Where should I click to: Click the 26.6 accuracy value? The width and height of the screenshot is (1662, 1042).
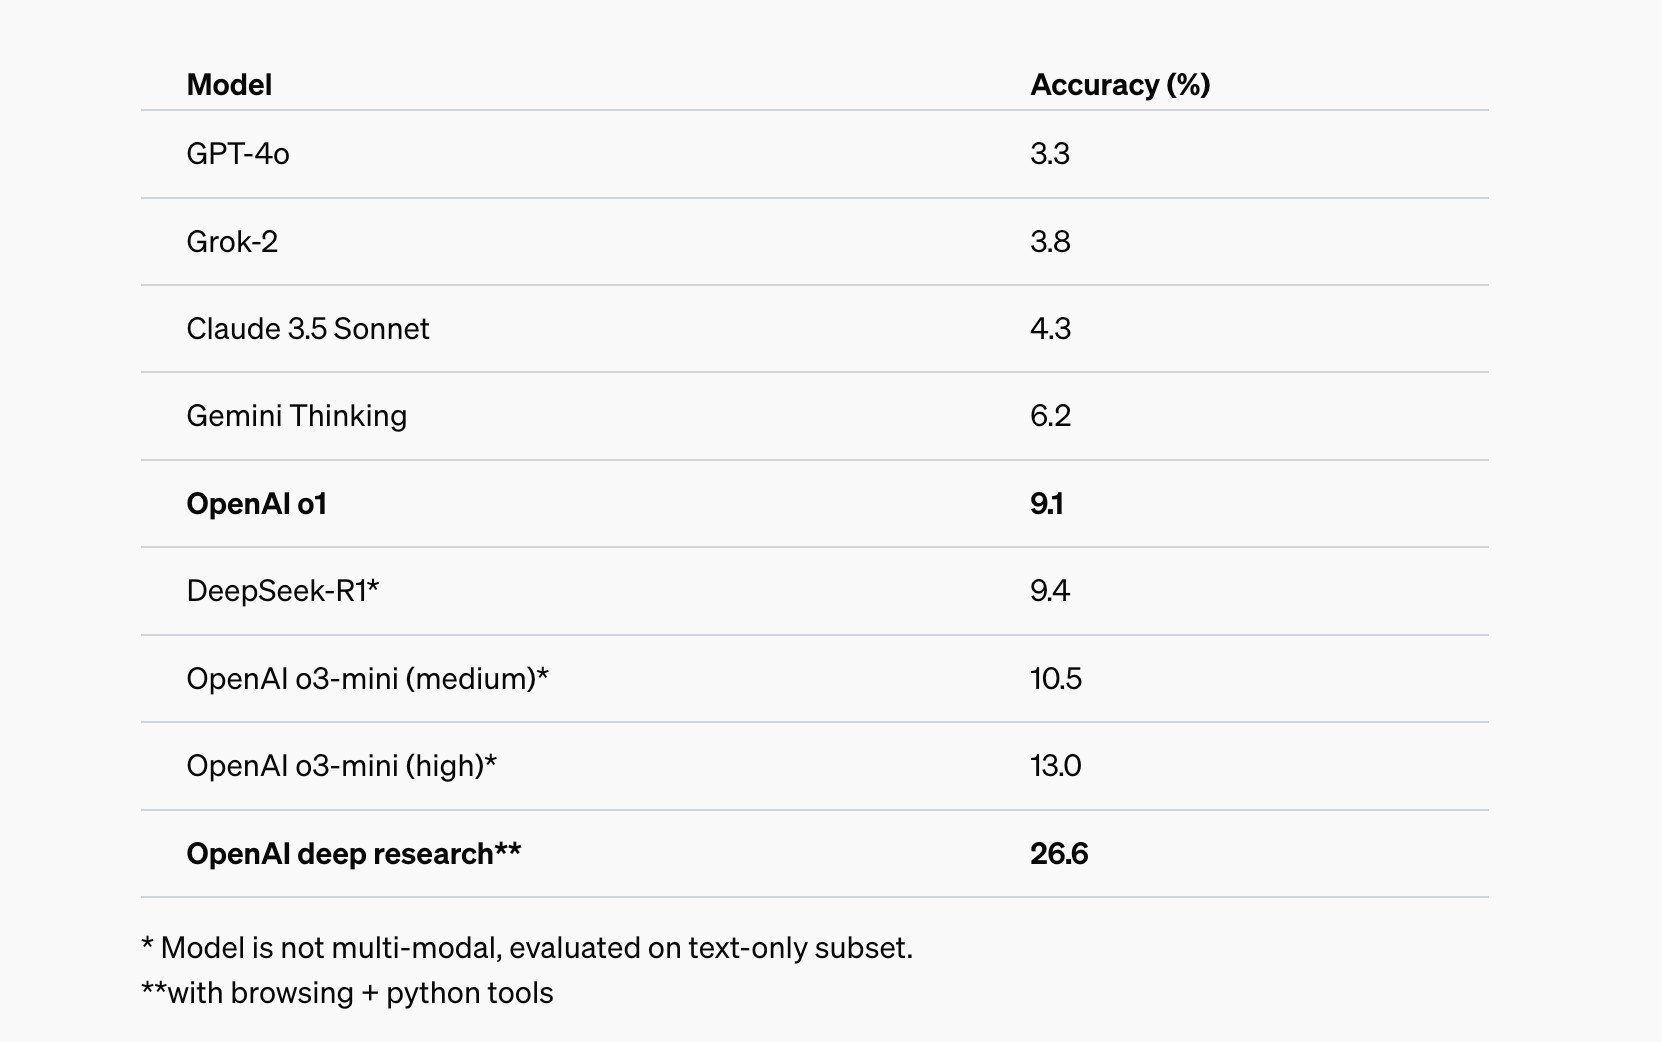click(x=1059, y=854)
